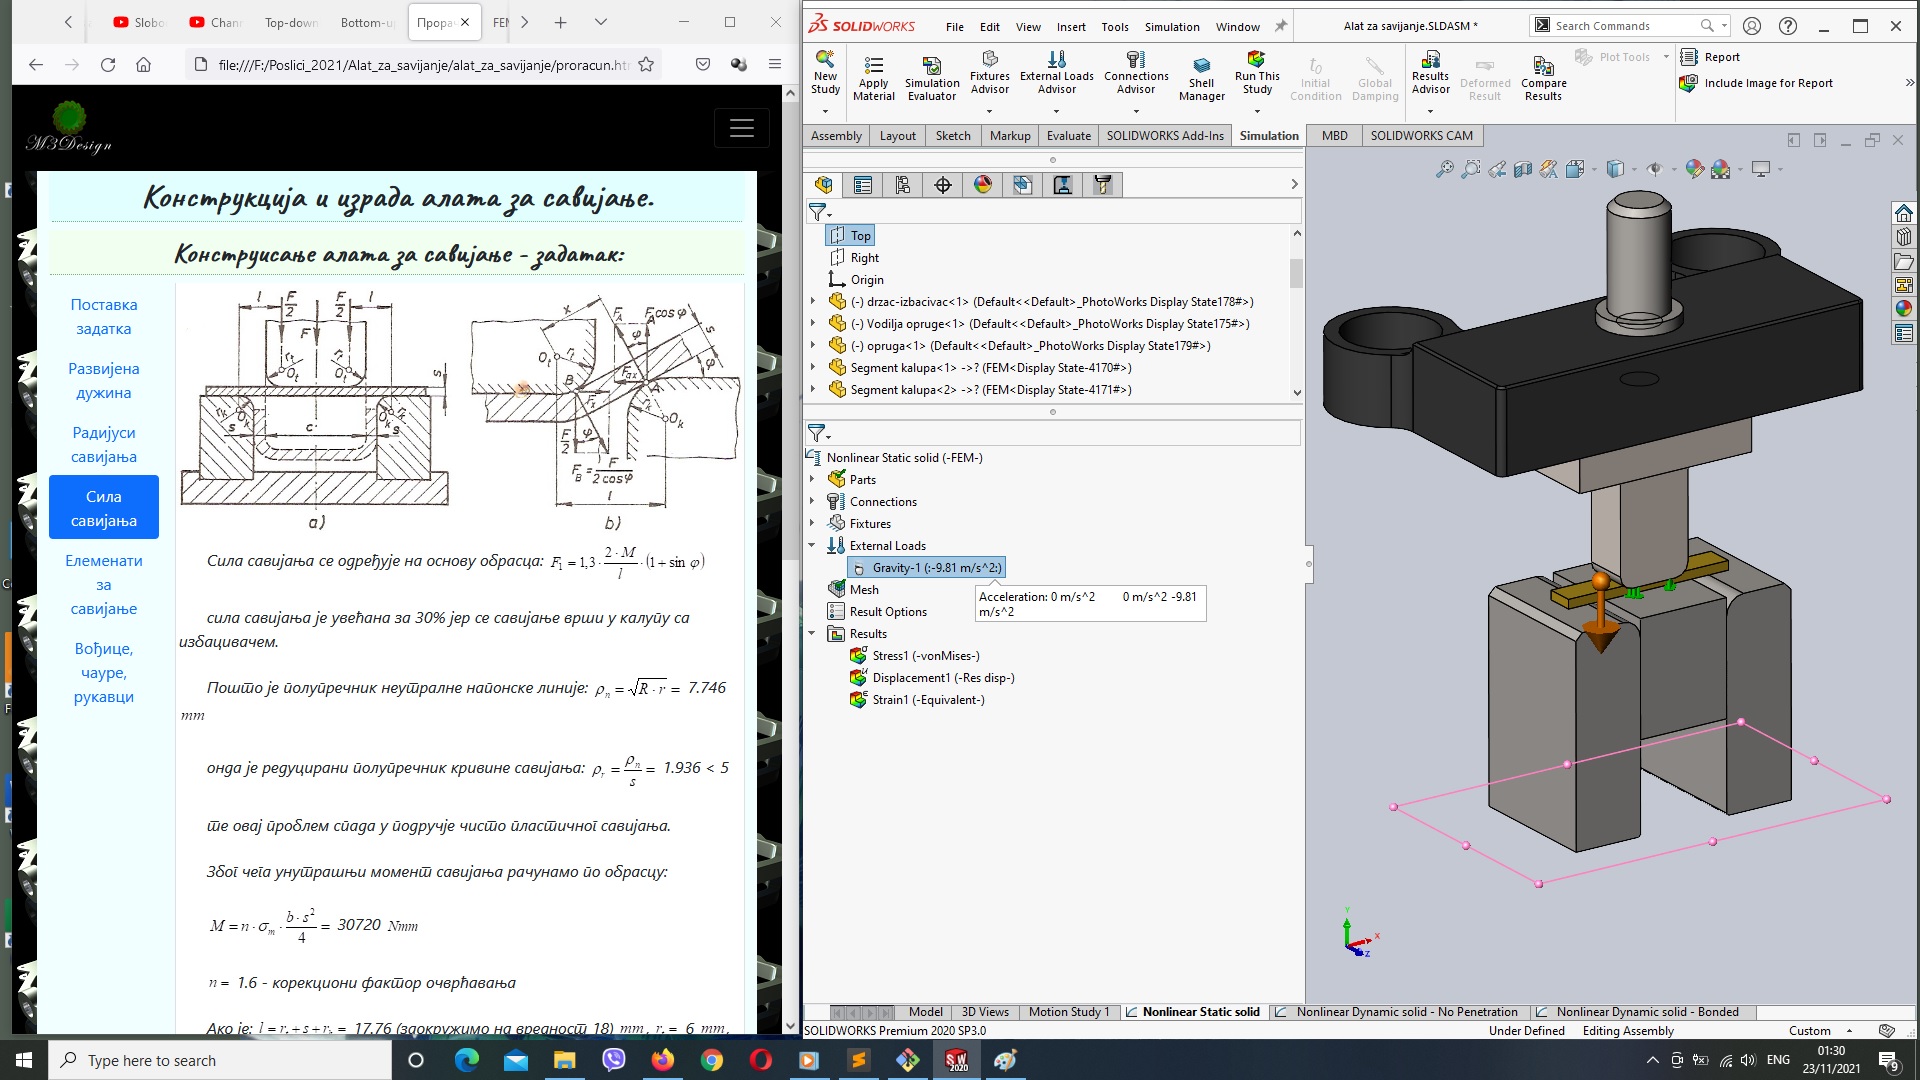The width and height of the screenshot is (1920, 1080).
Task: Open New Study in SolidWorks Simulation
Action: (825, 75)
